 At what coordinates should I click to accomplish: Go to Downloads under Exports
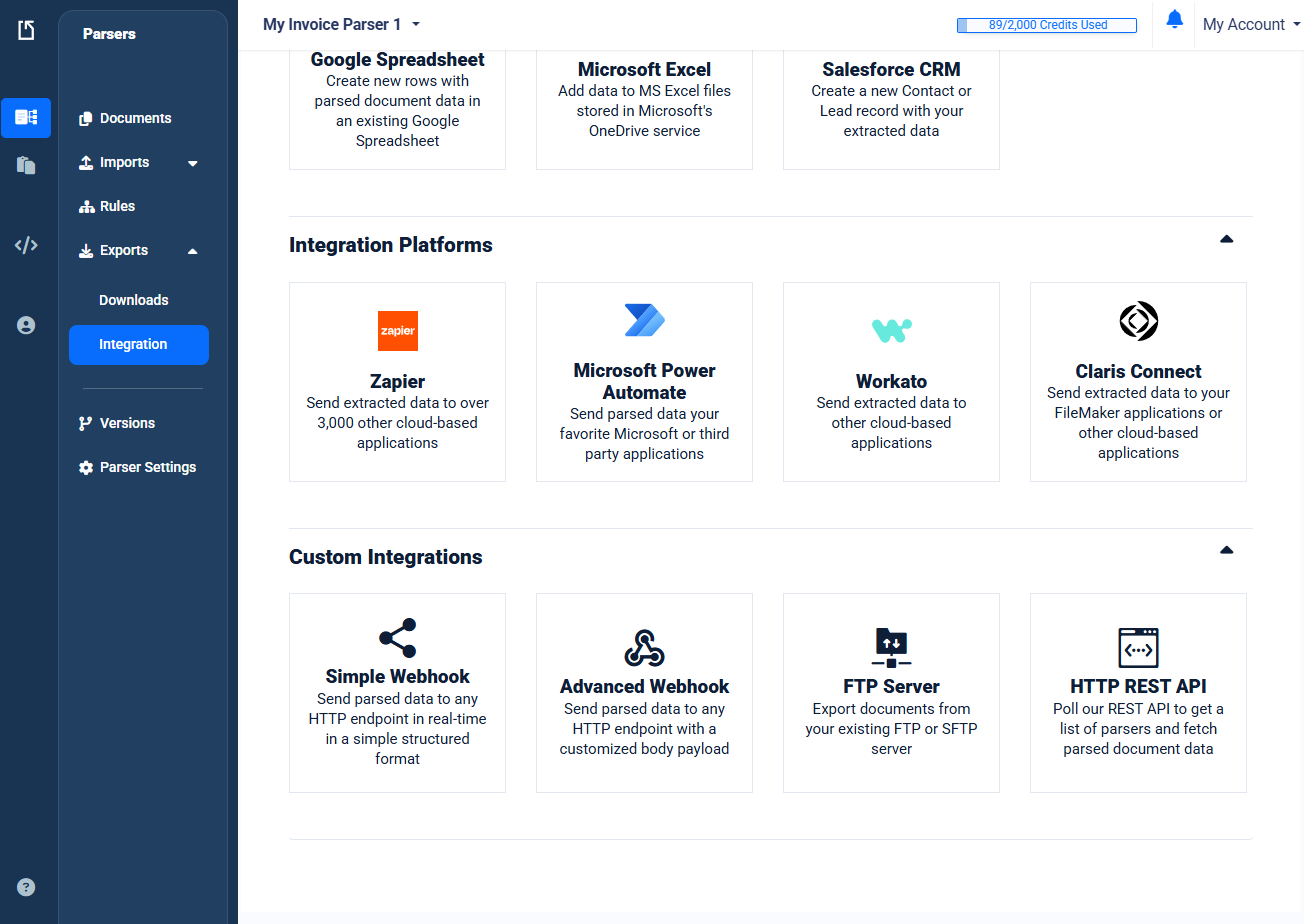[x=133, y=300]
